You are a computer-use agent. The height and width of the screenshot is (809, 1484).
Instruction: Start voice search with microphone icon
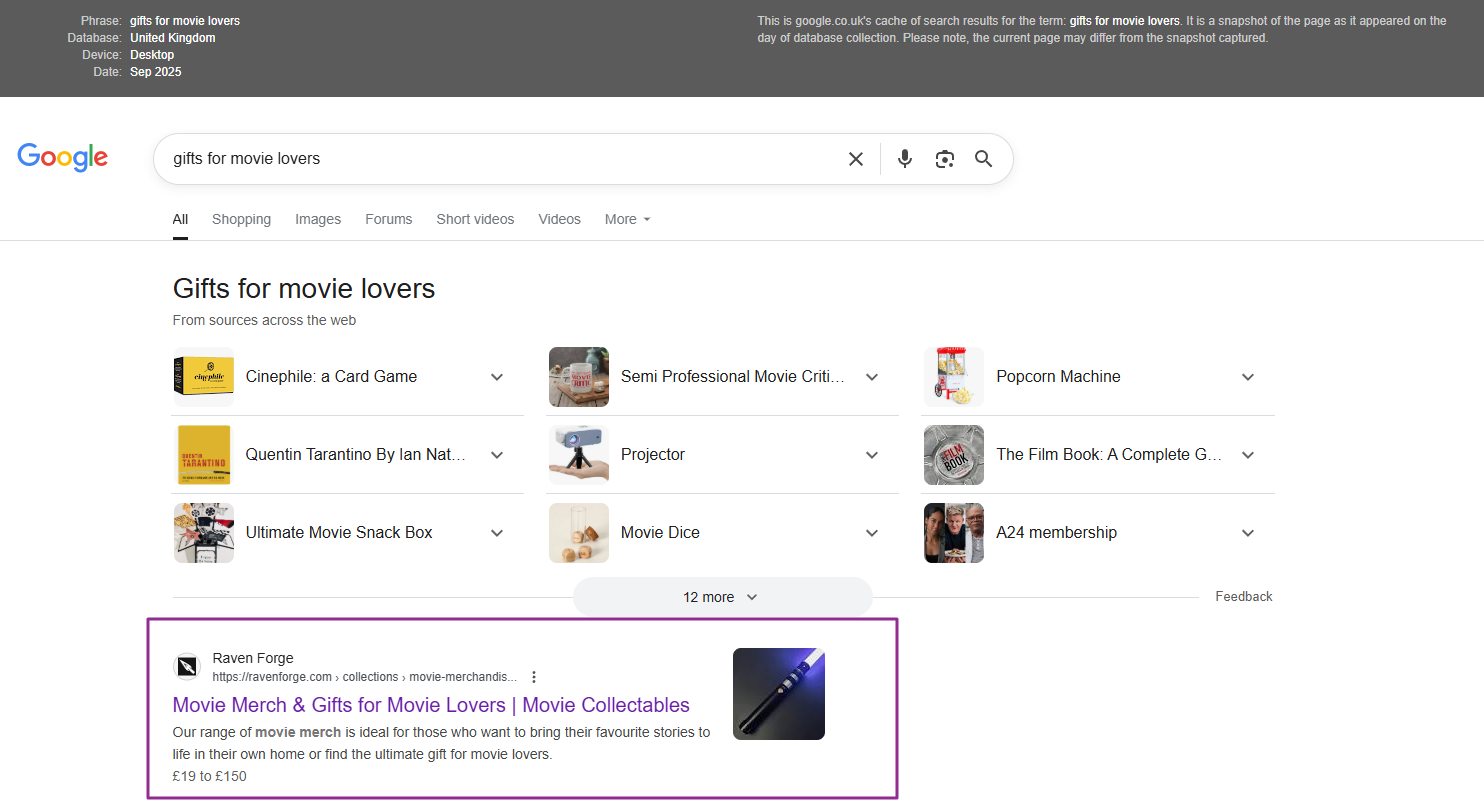[x=905, y=159]
